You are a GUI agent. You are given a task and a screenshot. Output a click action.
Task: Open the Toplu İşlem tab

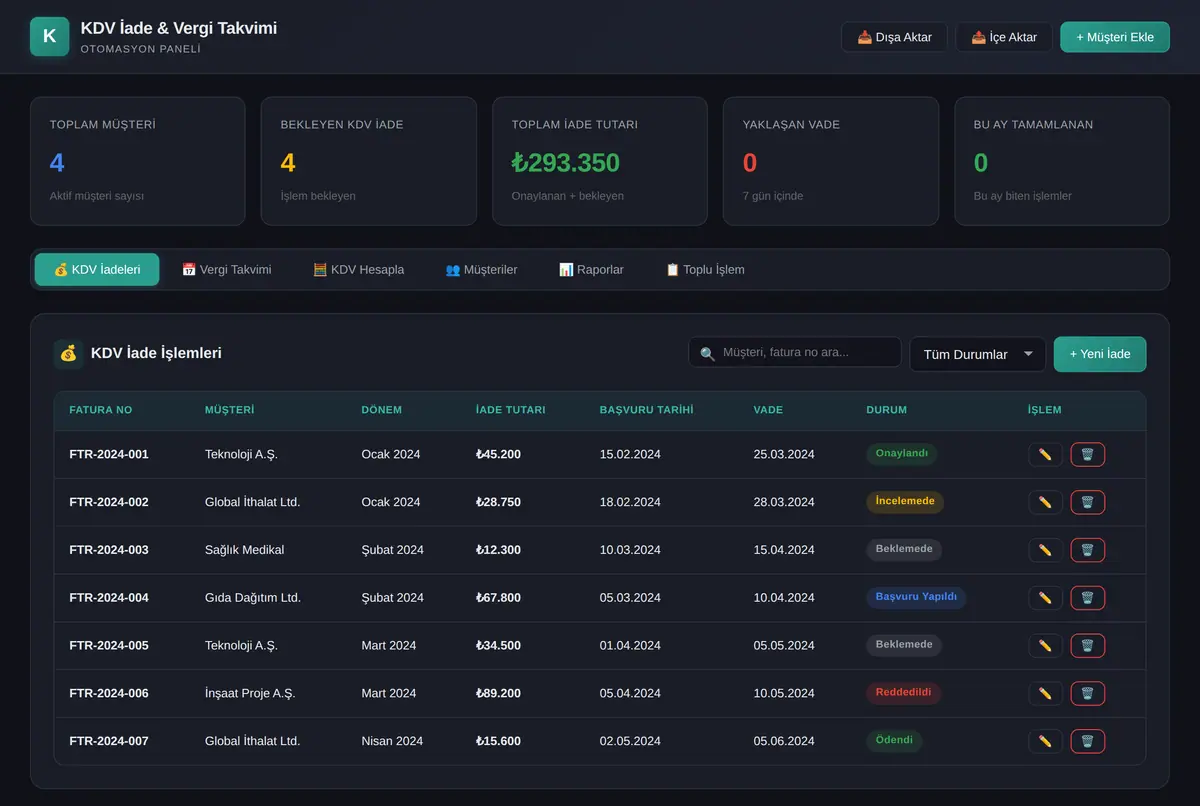[x=705, y=269]
